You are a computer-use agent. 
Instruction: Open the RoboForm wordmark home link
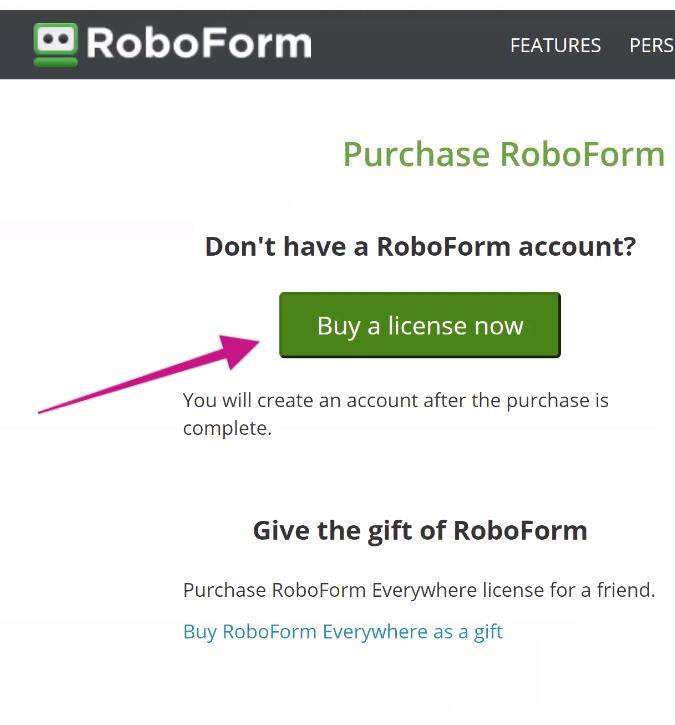click(x=199, y=44)
